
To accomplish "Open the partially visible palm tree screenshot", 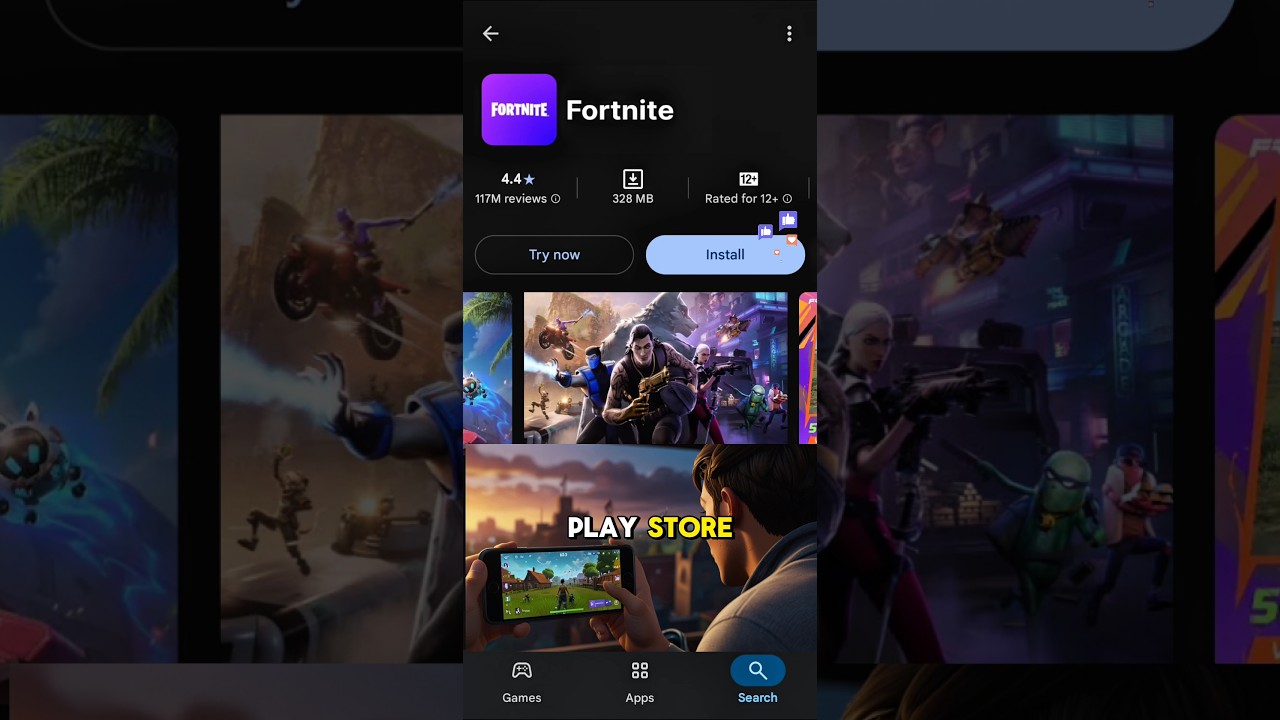I will pos(487,367).
